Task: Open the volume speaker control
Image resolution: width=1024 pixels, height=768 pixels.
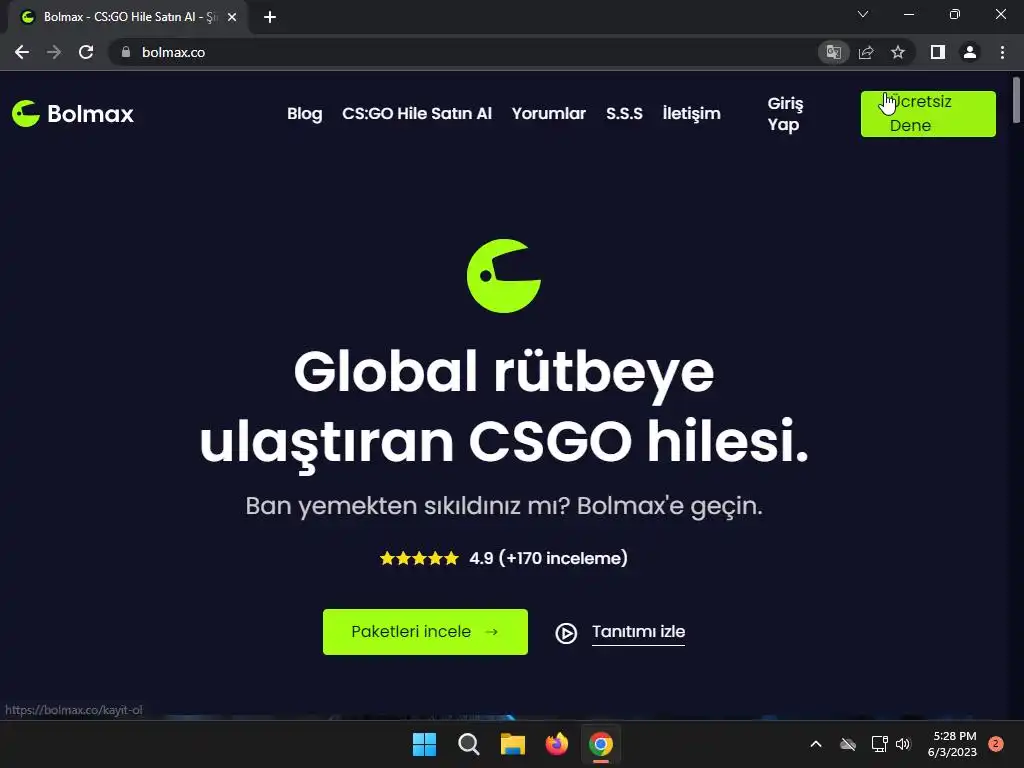Action: pos(903,744)
